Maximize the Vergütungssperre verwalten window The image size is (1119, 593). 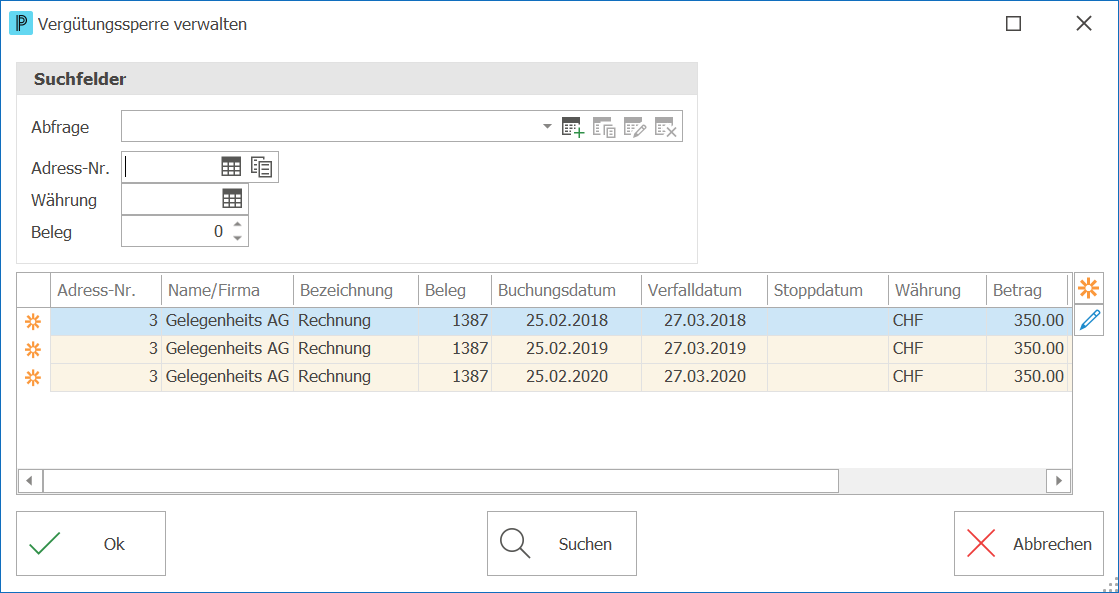1013,24
